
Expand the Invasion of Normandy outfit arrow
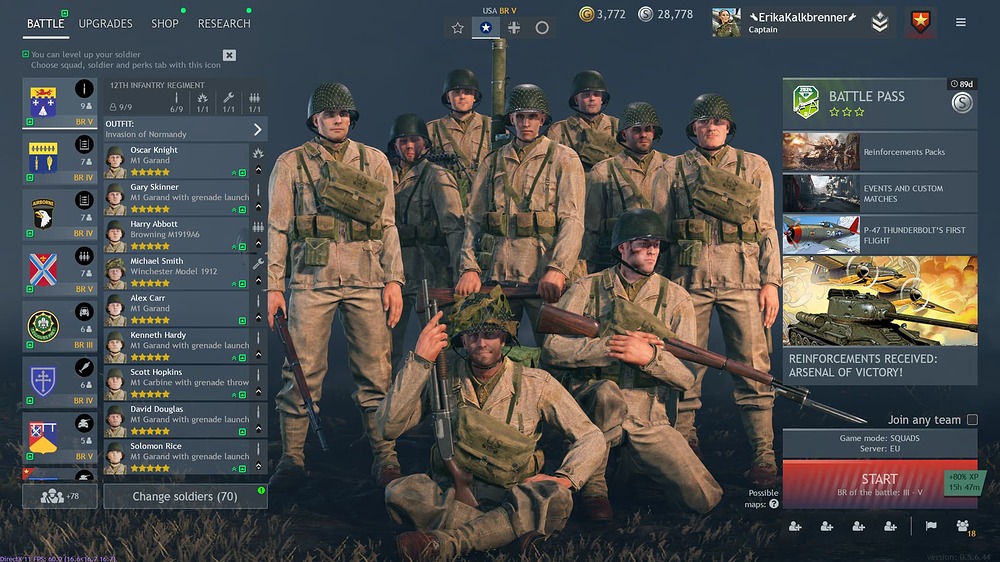(257, 129)
